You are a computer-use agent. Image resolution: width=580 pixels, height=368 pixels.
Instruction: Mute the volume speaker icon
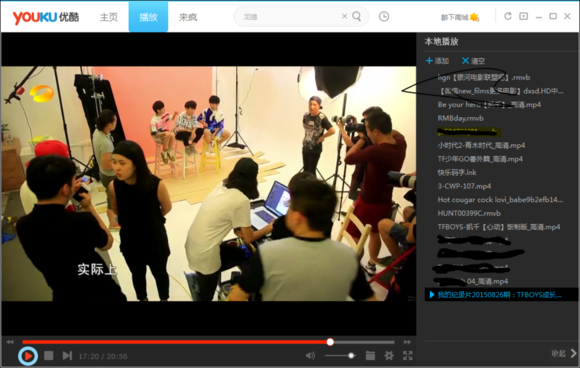pyautogui.click(x=310, y=356)
